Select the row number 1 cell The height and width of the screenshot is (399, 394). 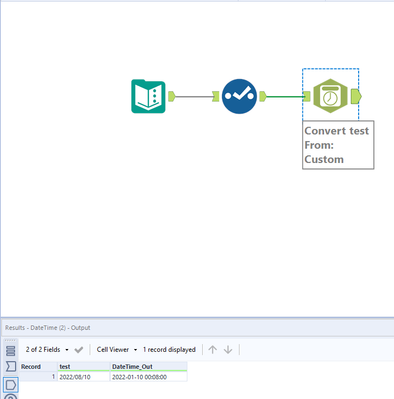pos(39,377)
